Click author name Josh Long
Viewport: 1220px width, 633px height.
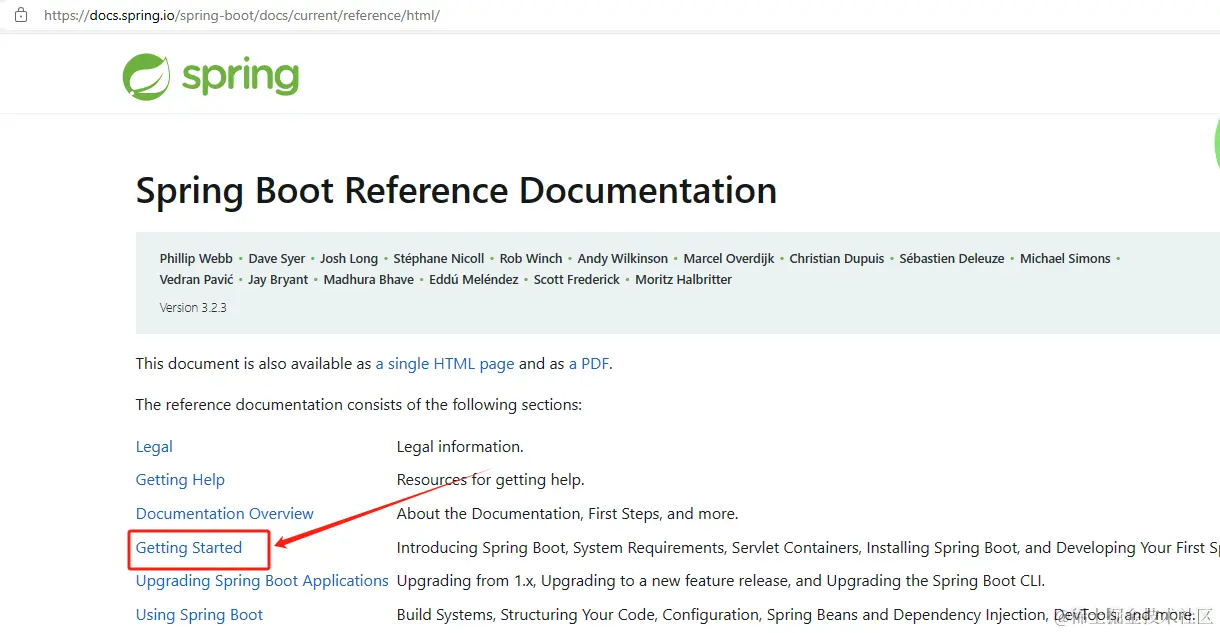[349, 258]
